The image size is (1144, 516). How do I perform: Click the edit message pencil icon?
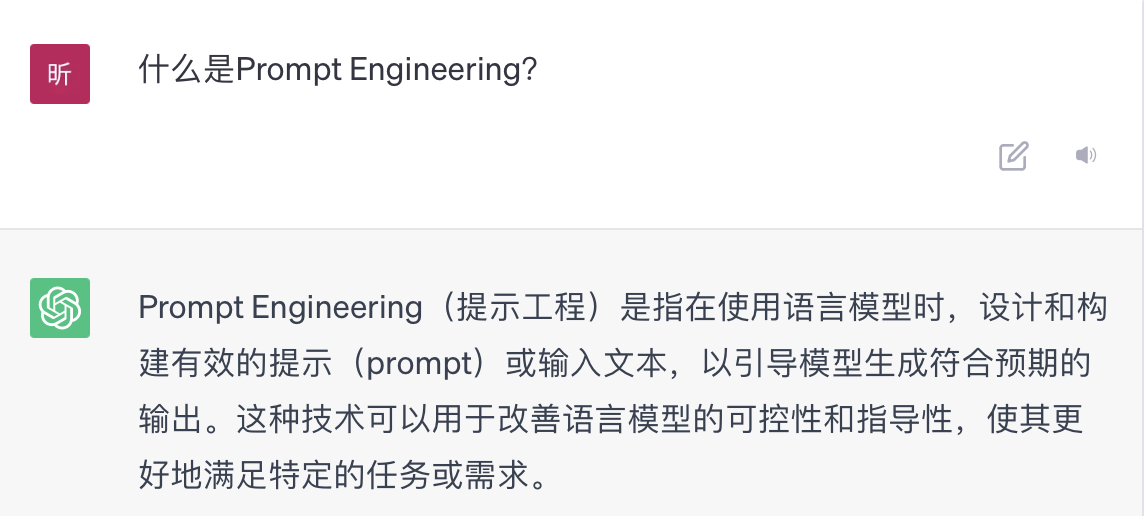[1013, 156]
